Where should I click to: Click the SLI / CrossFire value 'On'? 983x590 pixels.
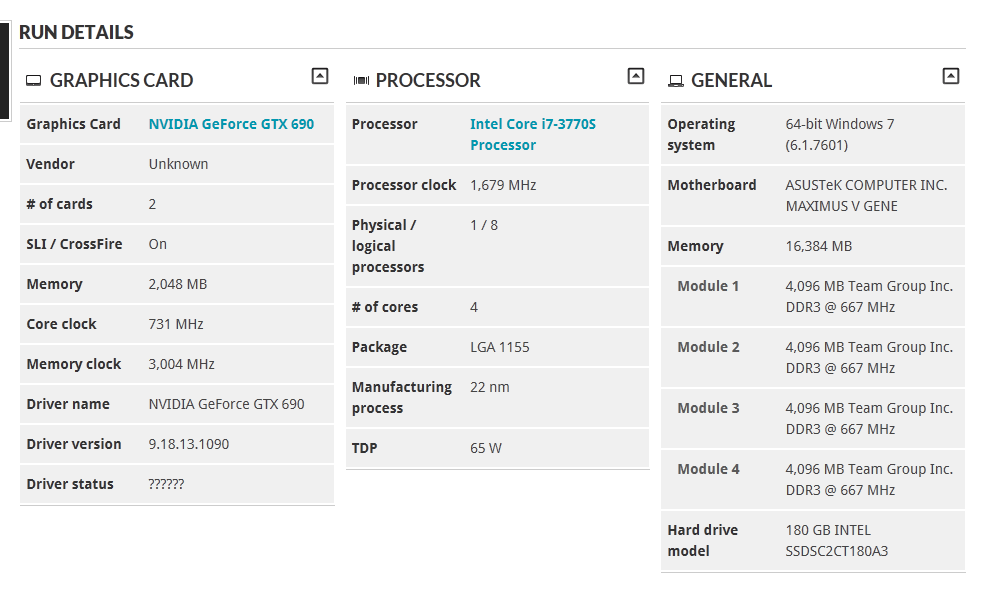click(x=157, y=245)
